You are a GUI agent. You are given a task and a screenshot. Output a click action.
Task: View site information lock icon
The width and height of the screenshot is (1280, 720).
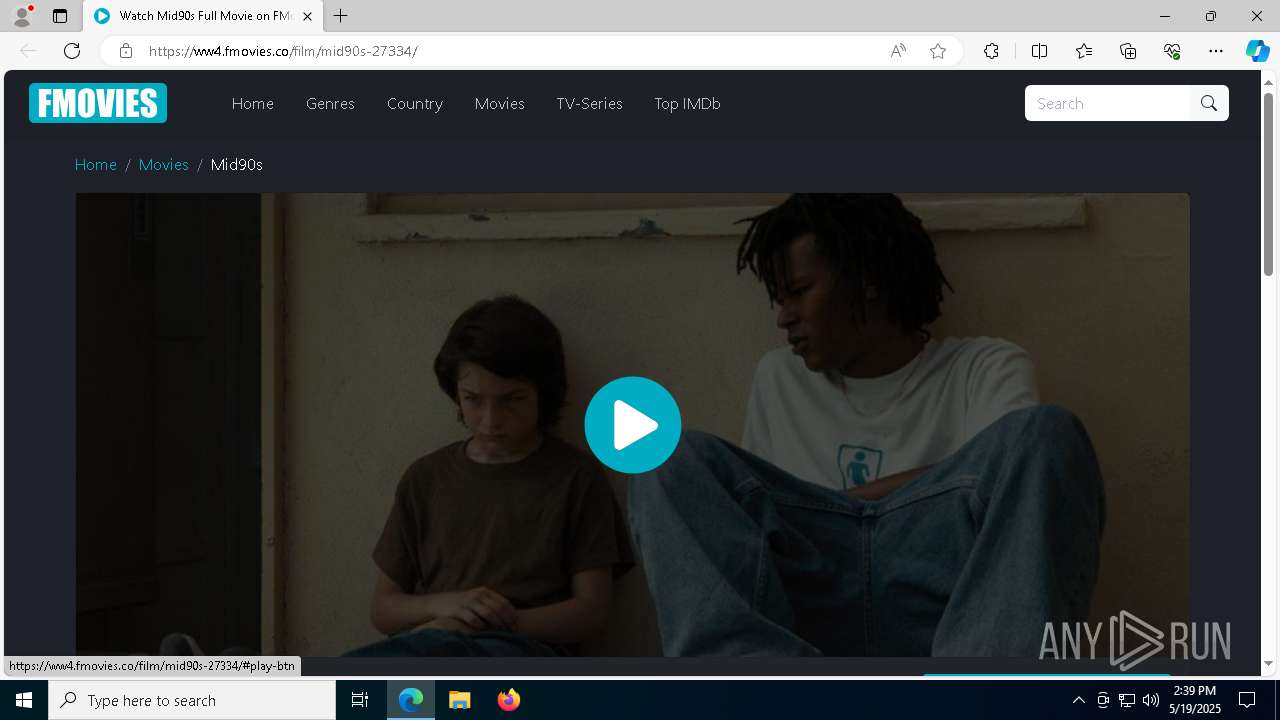tap(126, 51)
